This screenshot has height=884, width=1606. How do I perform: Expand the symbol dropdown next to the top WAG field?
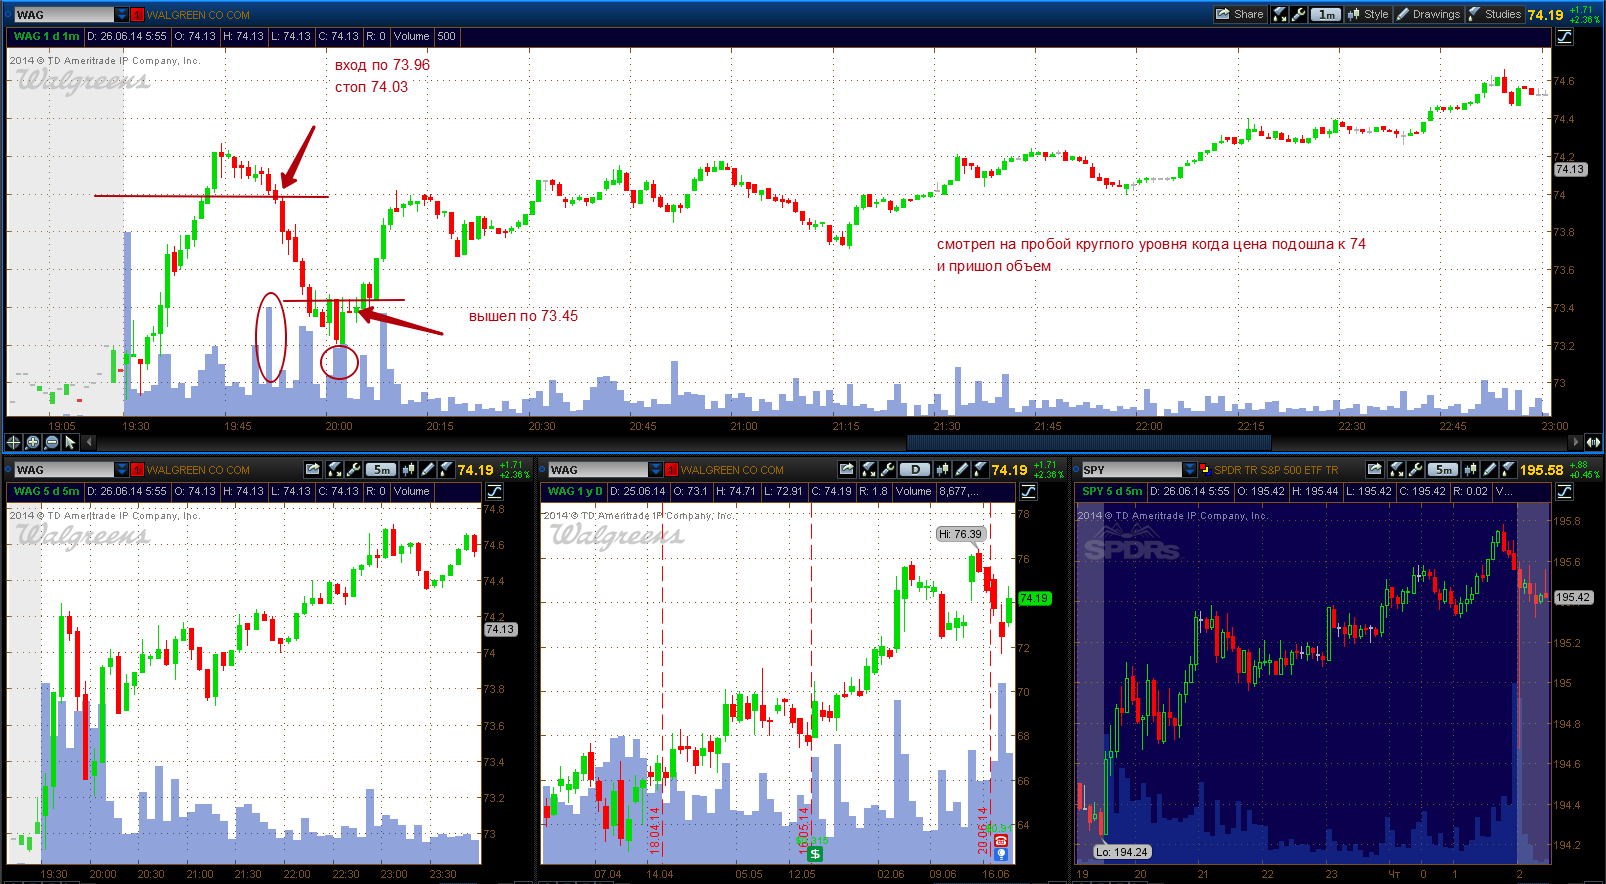[122, 14]
